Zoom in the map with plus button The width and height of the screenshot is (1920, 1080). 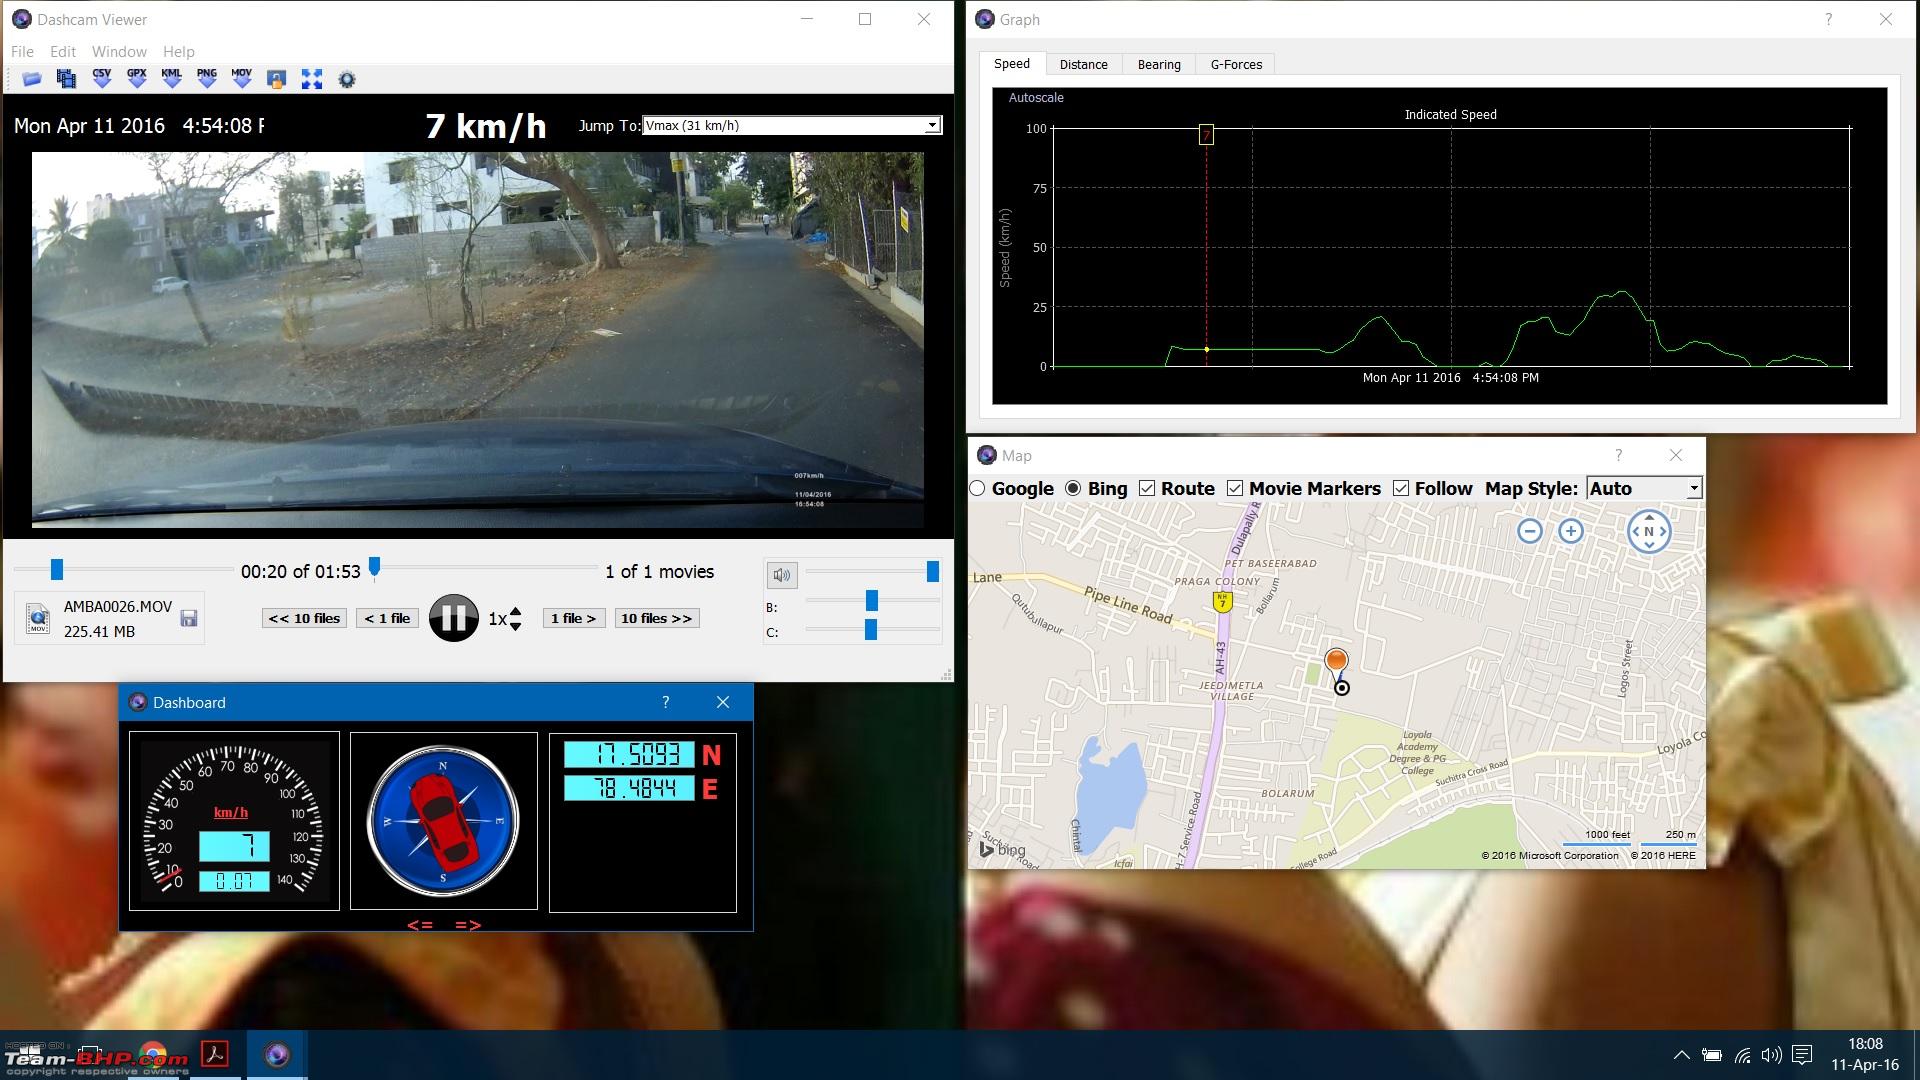1571,531
